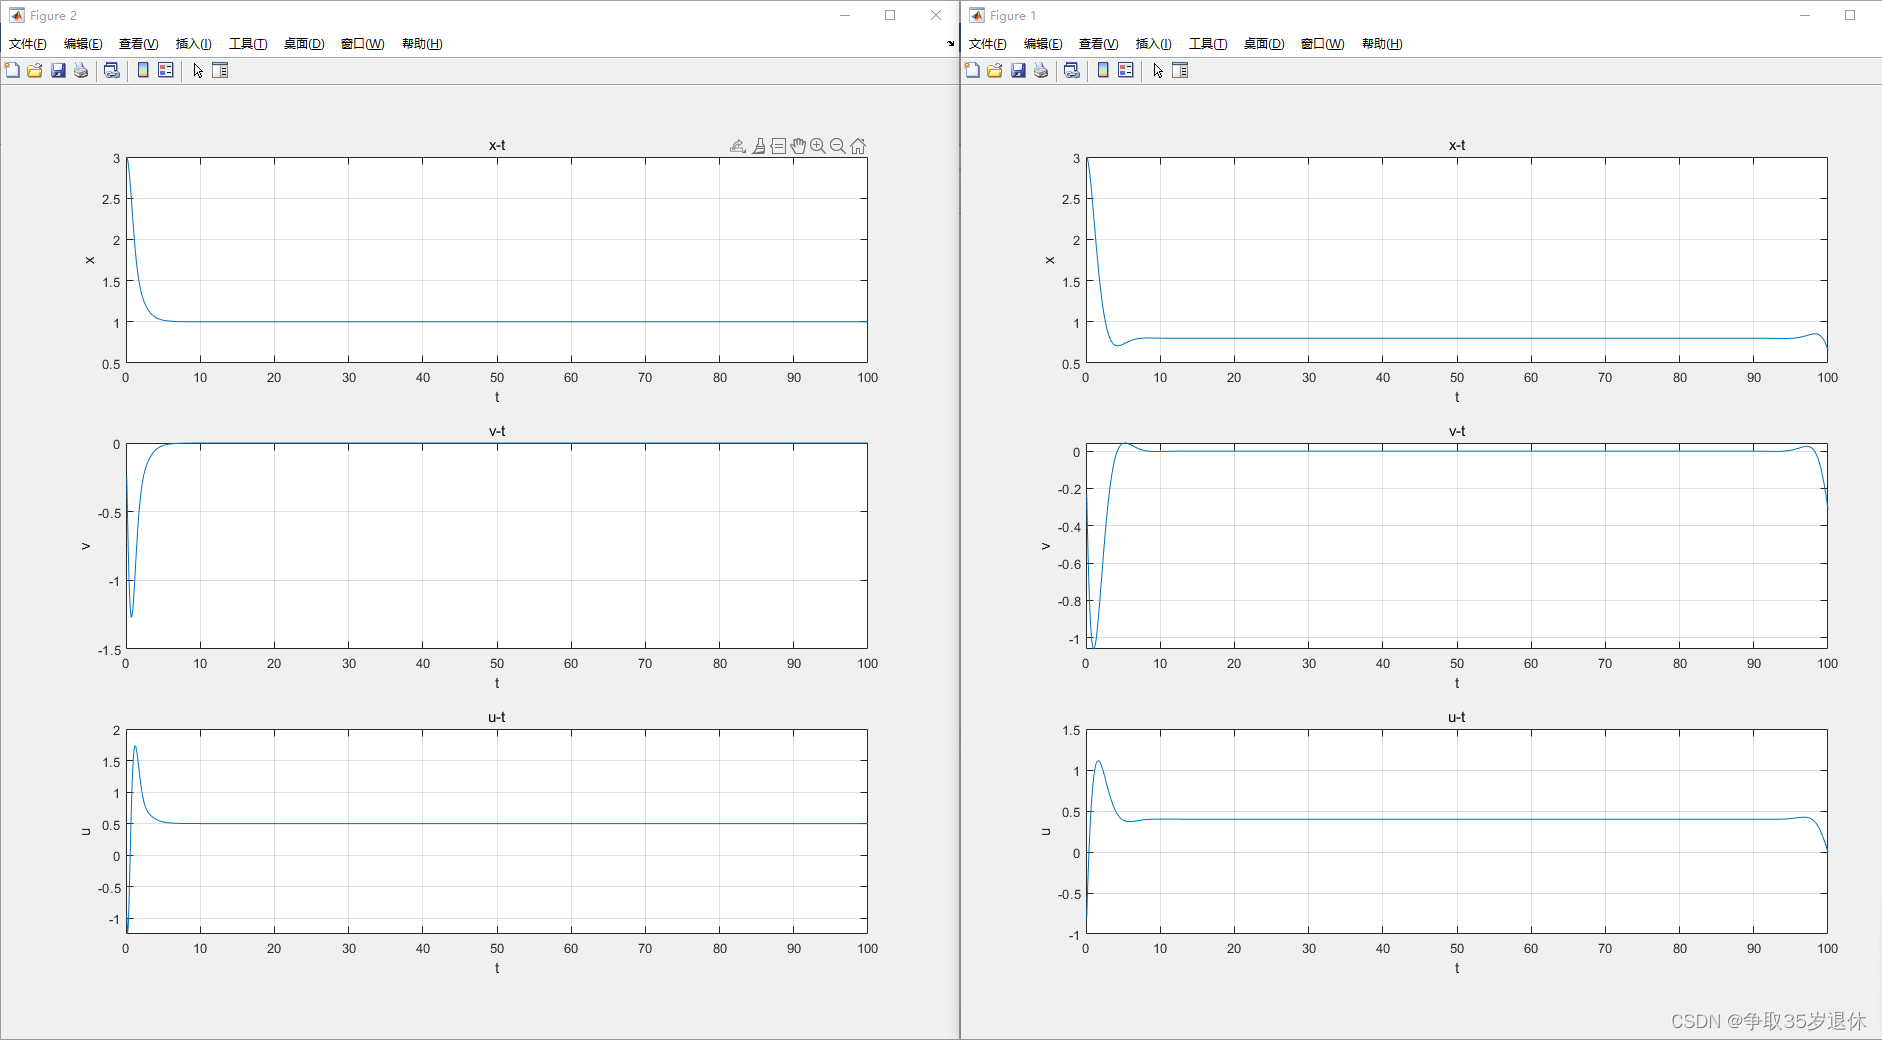Click the 'u-t' title in Figure 2
This screenshot has width=1882, height=1040.
pos(497,717)
